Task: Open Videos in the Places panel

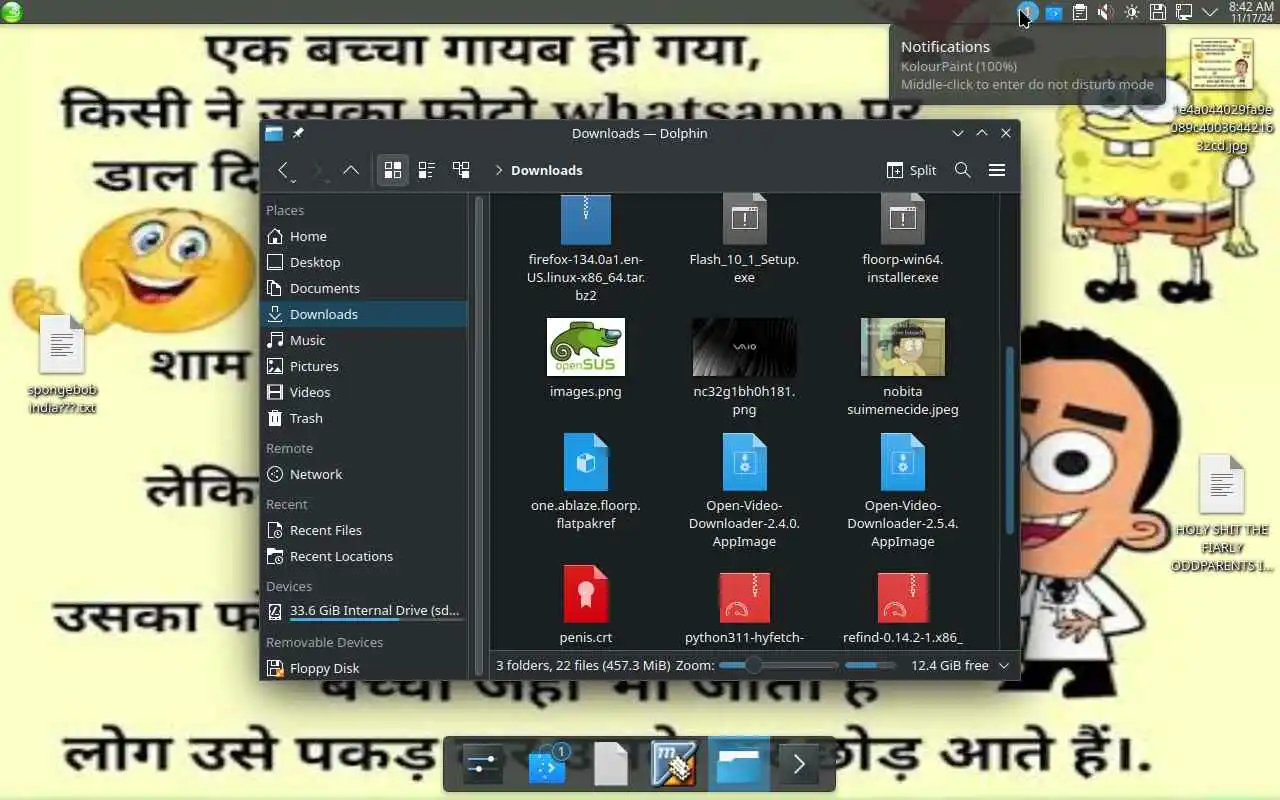Action: point(363,392)
